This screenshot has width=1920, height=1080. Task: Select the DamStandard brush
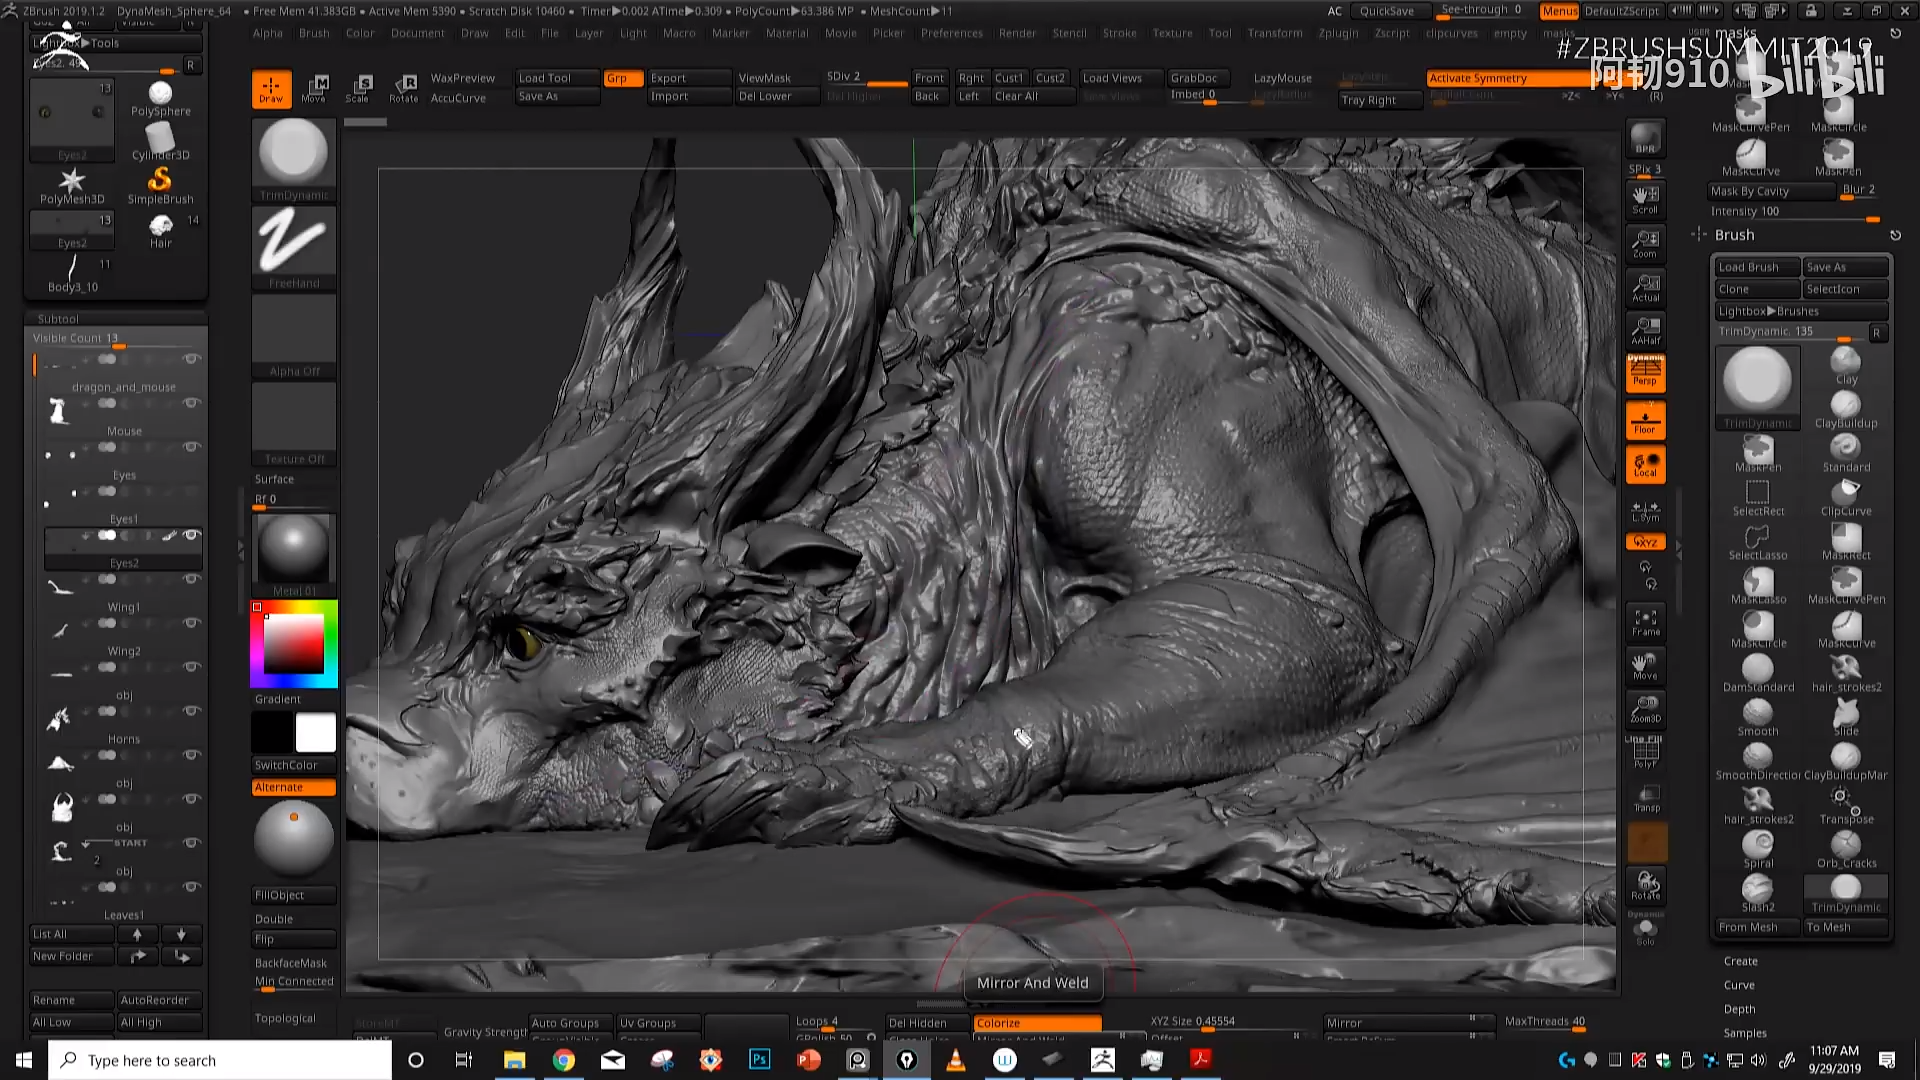tap(1757, 670)
